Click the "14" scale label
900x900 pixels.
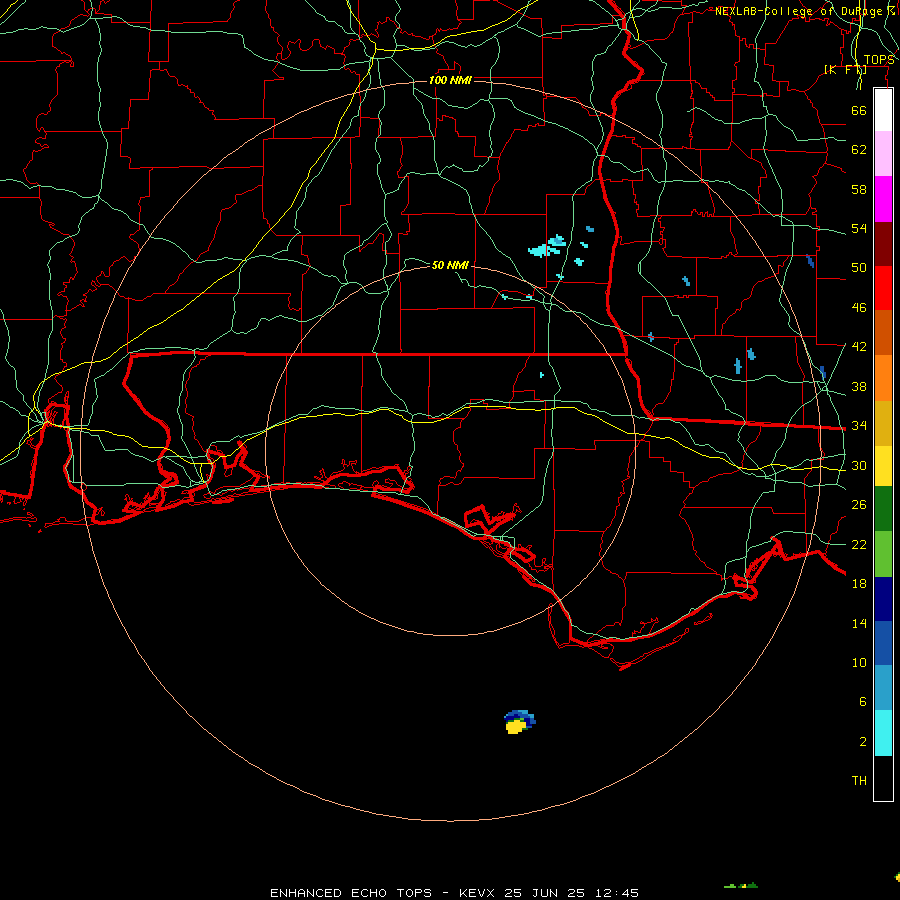point(859,623)
